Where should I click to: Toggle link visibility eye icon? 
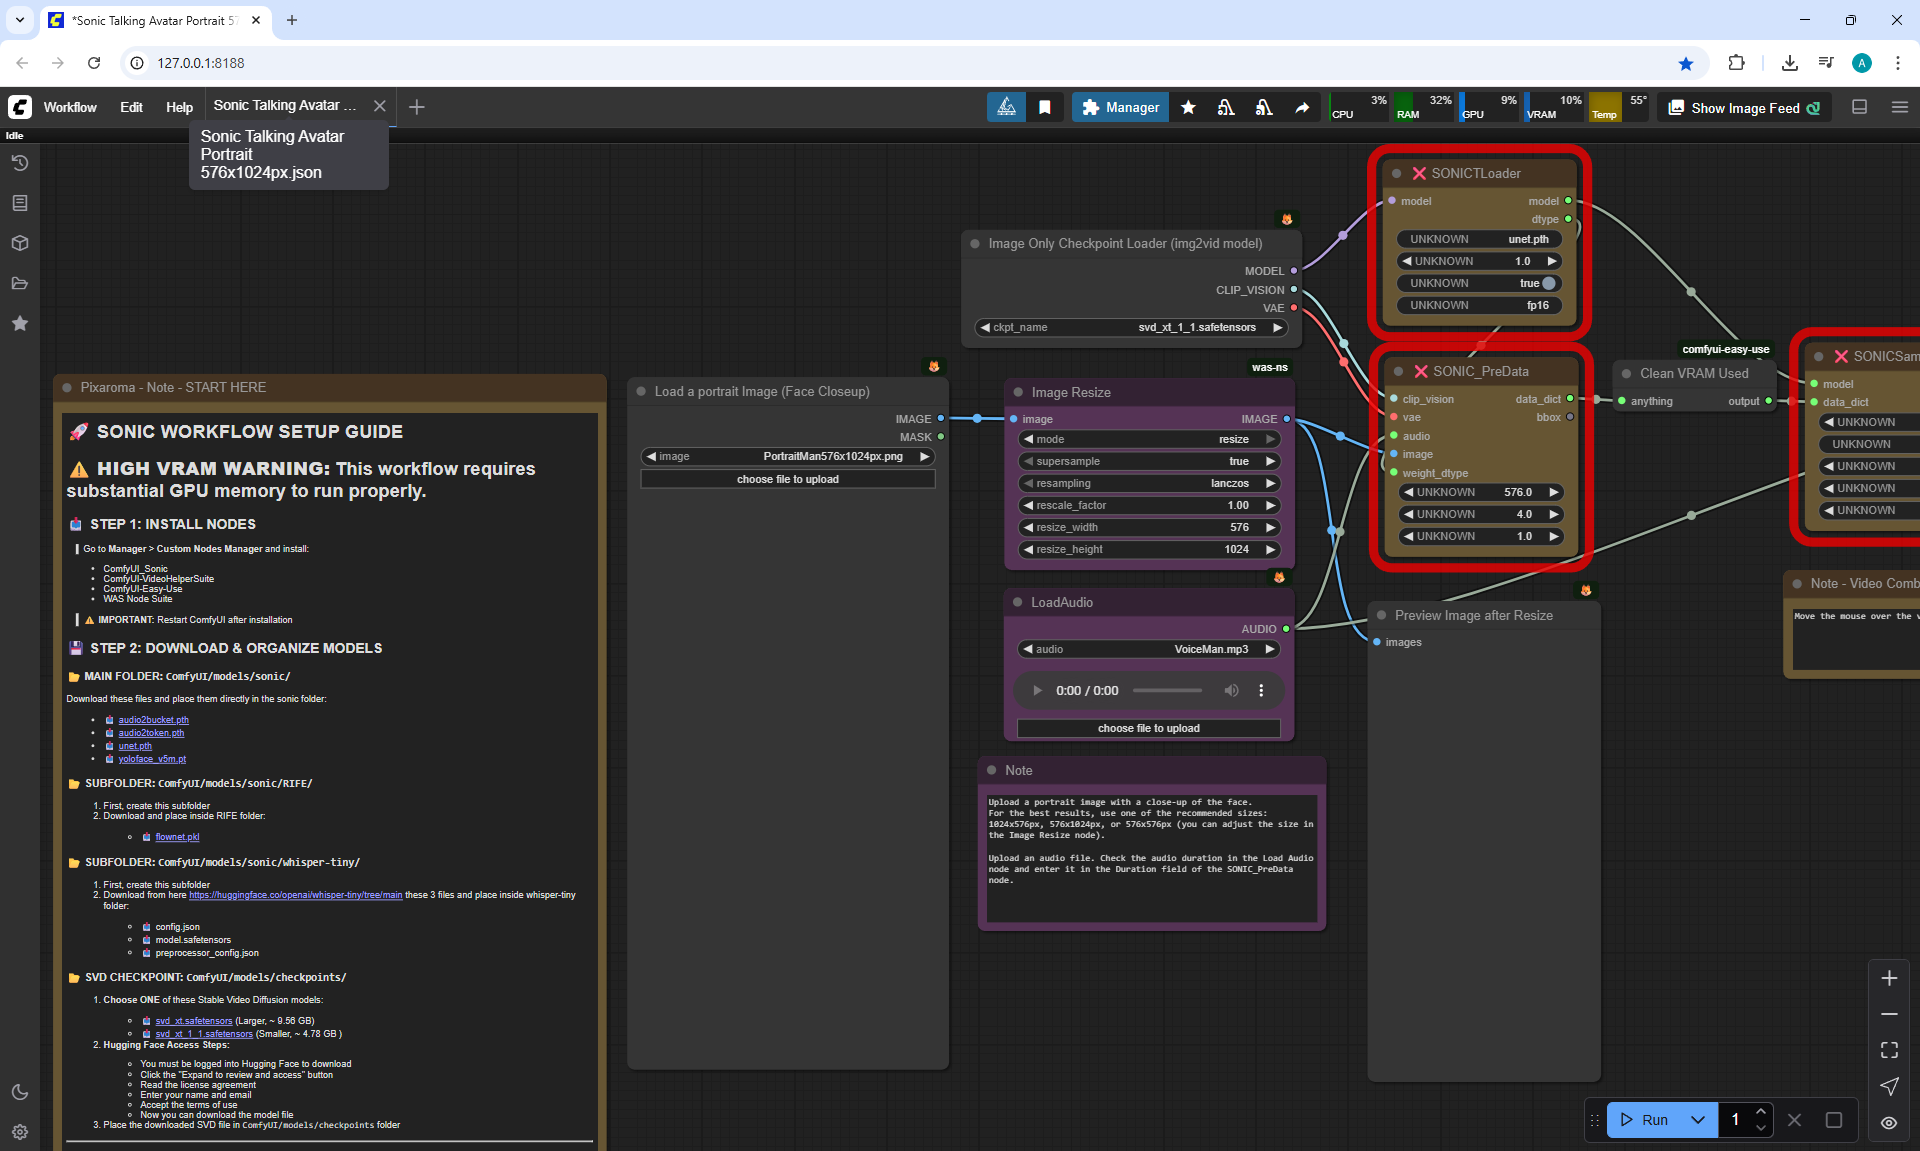click(1888, 1122)
